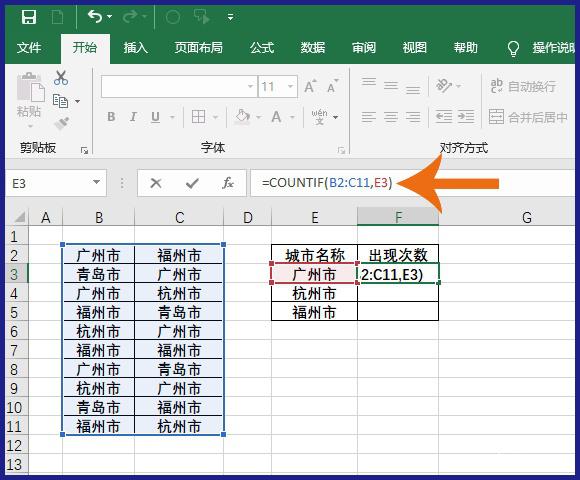Click the Decrease Indent icon
The image size is (580, 480).
click(444, 117)
